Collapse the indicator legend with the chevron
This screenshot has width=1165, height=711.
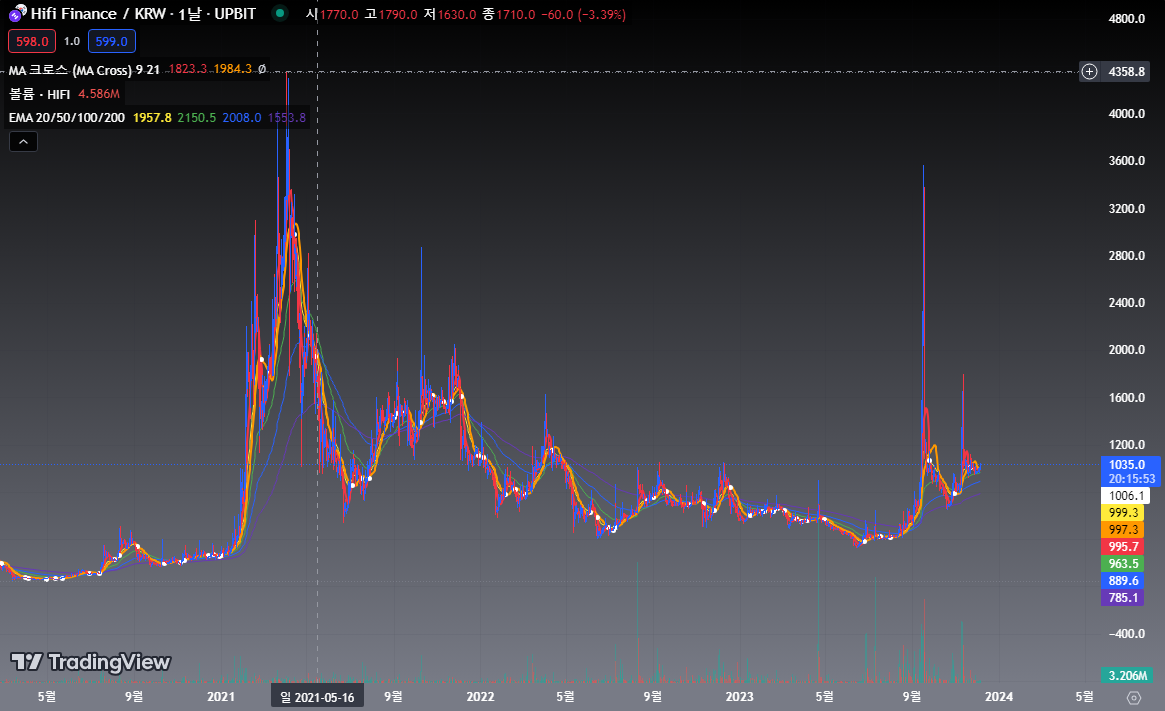click(x=23, y=141)
